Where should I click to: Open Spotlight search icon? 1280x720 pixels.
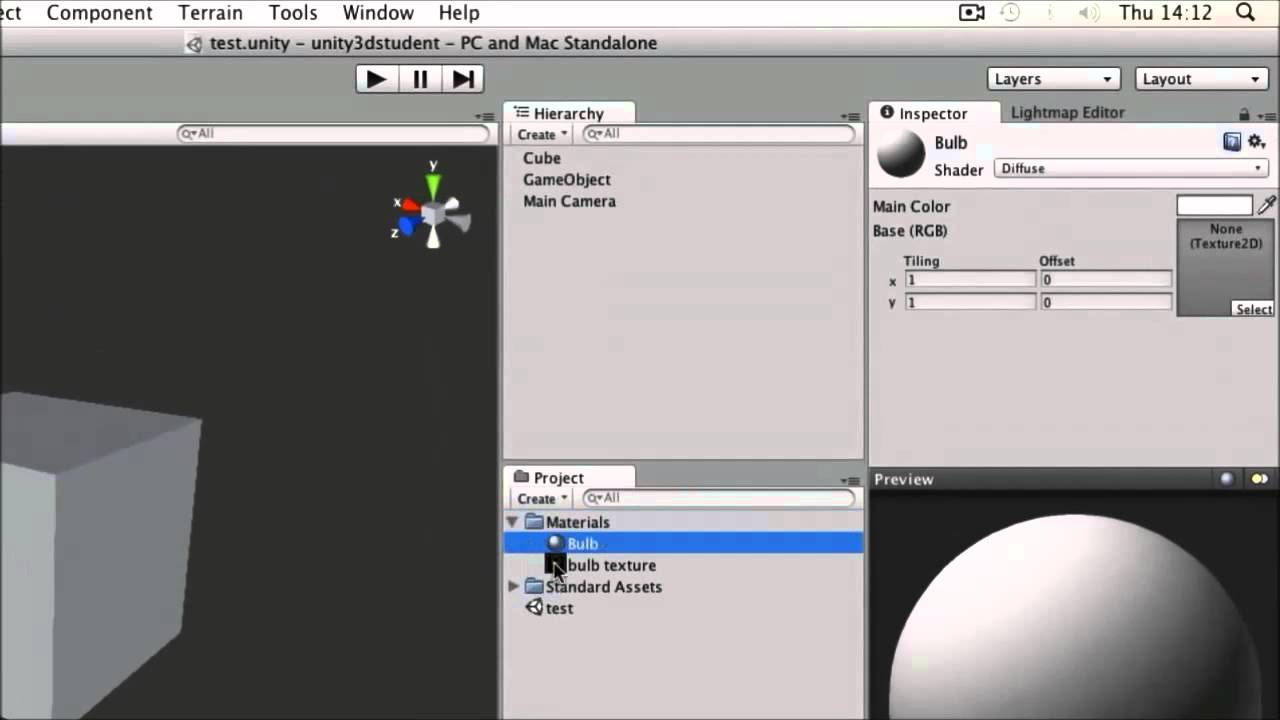tap(1246, 13)
